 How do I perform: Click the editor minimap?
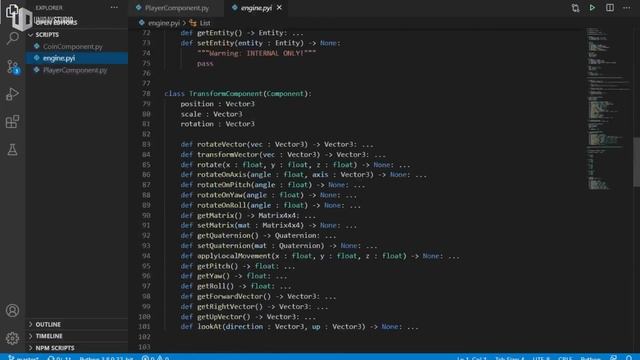point(608,108)
